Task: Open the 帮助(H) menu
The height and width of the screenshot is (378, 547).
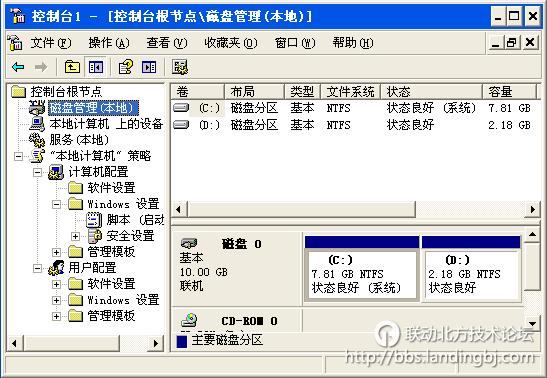Action: click(353, 43)
